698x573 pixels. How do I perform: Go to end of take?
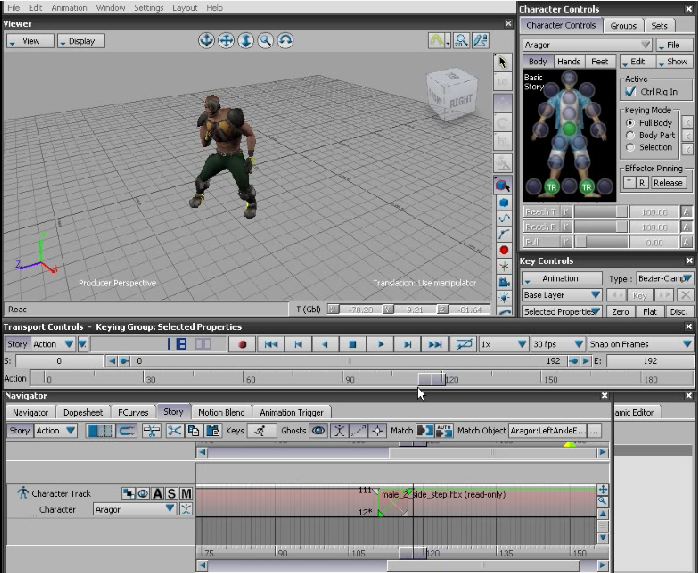(x=434, y=345)
